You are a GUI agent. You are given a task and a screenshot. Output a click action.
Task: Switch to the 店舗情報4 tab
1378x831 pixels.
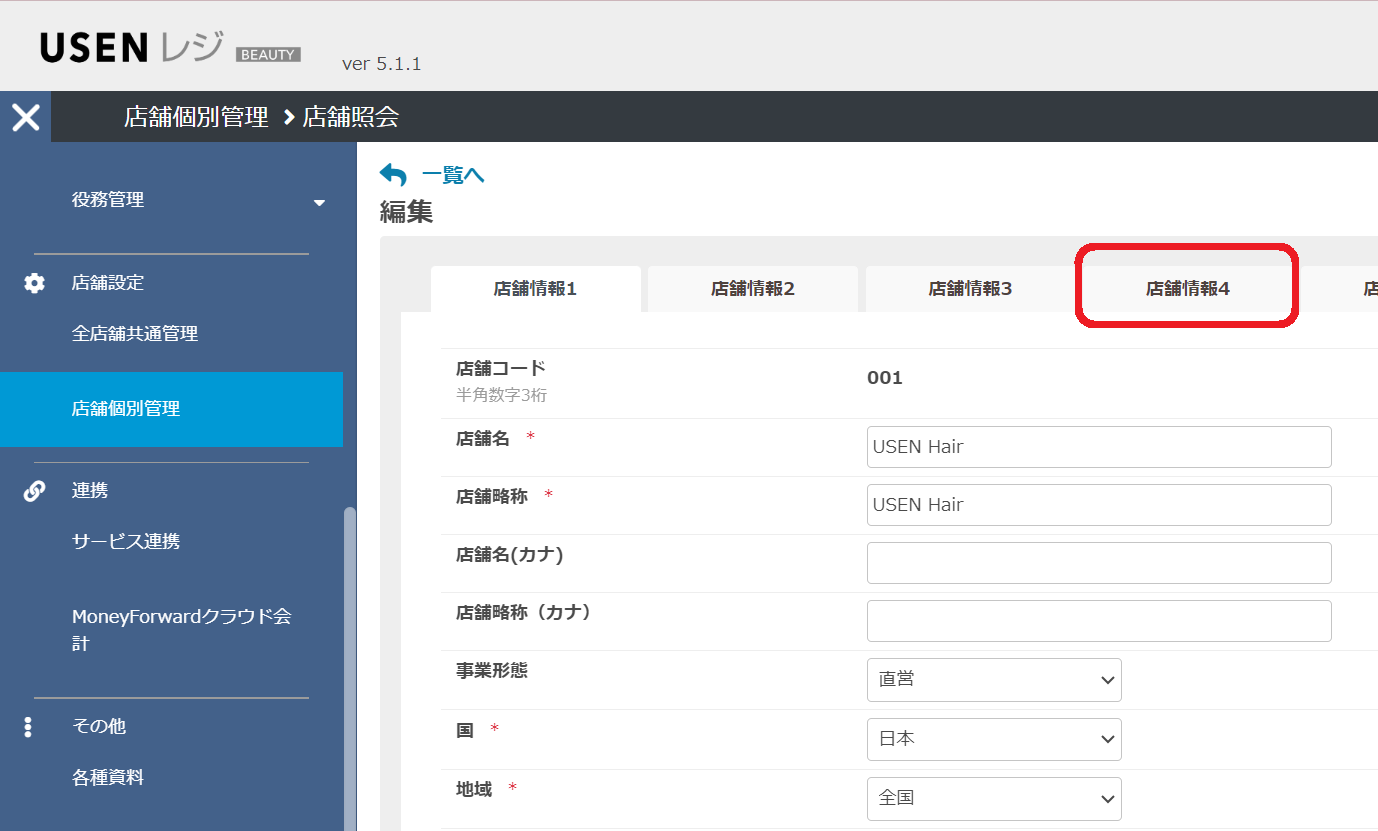[x=1187, y=289]
